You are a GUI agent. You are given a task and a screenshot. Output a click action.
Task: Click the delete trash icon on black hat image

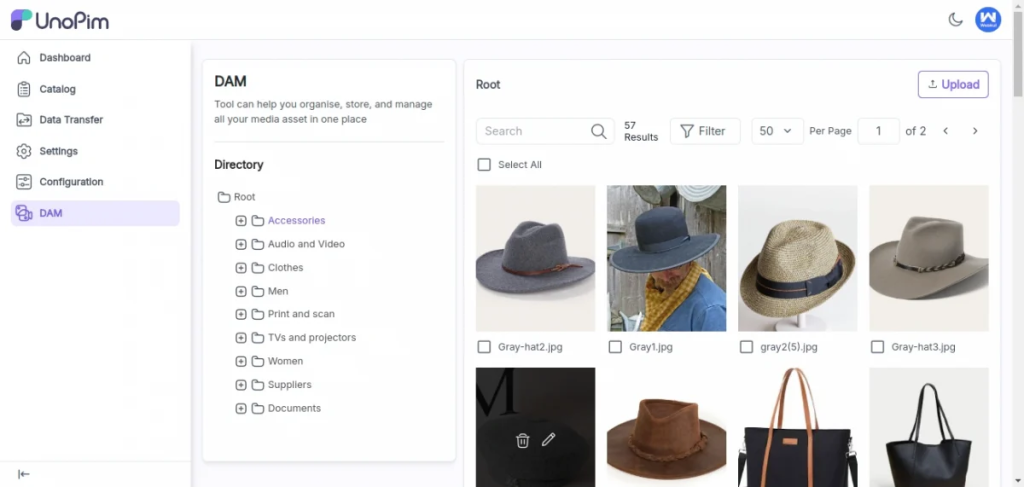522,441
